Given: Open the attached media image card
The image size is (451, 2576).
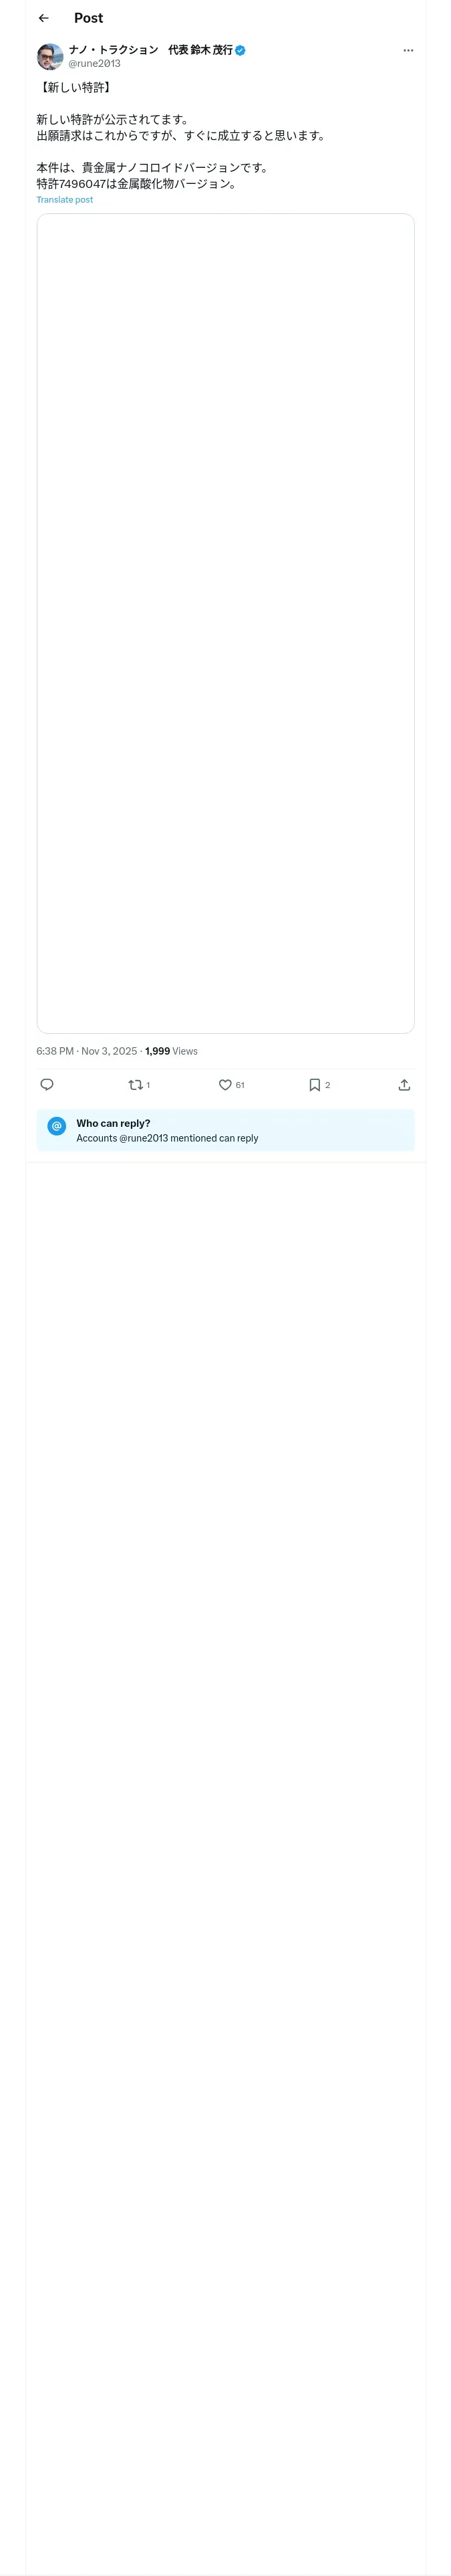Looking at the screenshot, I should pos(225,622).
